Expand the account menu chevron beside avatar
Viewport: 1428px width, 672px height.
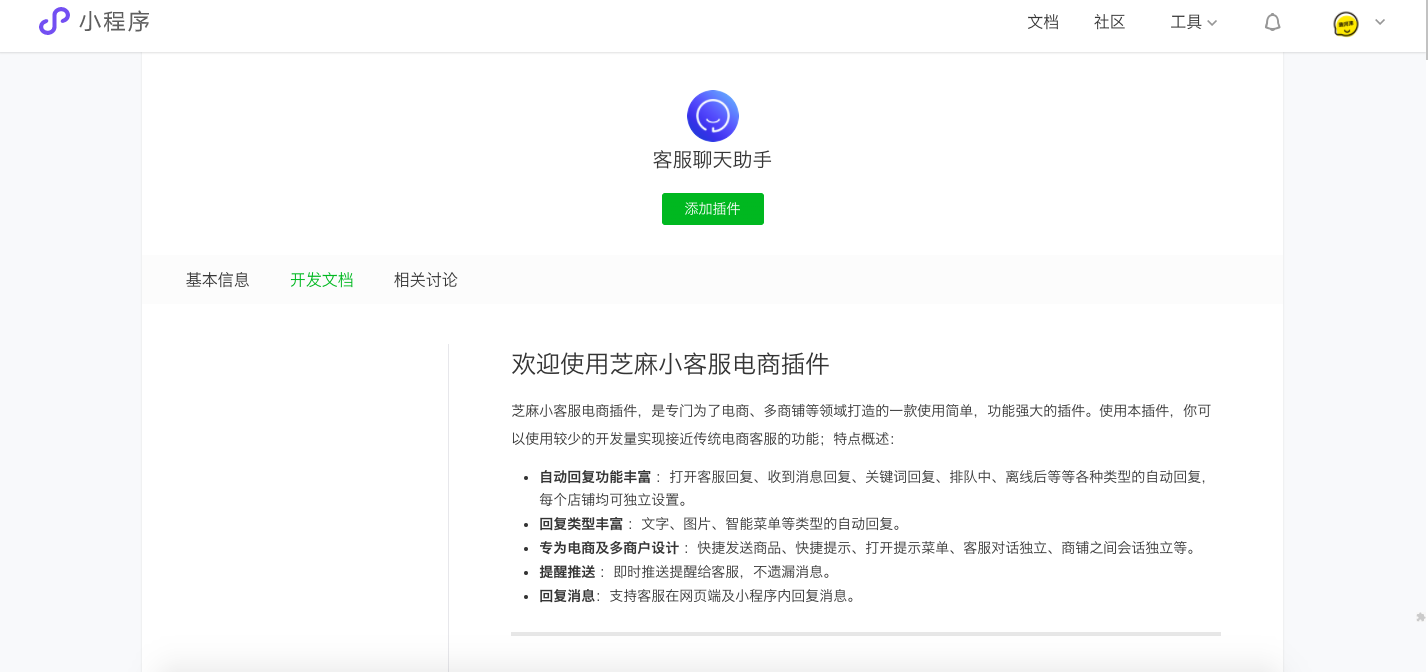click(x=1380, y=22)
